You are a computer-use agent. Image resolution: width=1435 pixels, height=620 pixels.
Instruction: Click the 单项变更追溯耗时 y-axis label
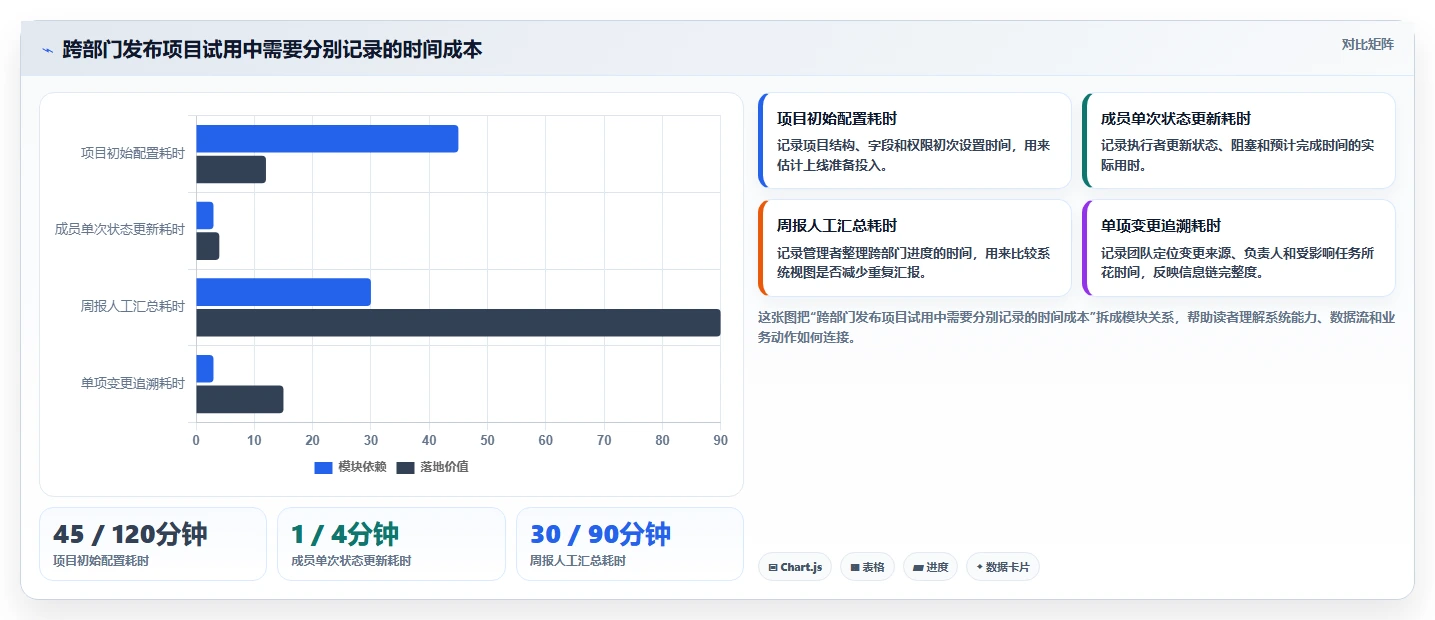(133, 383)
